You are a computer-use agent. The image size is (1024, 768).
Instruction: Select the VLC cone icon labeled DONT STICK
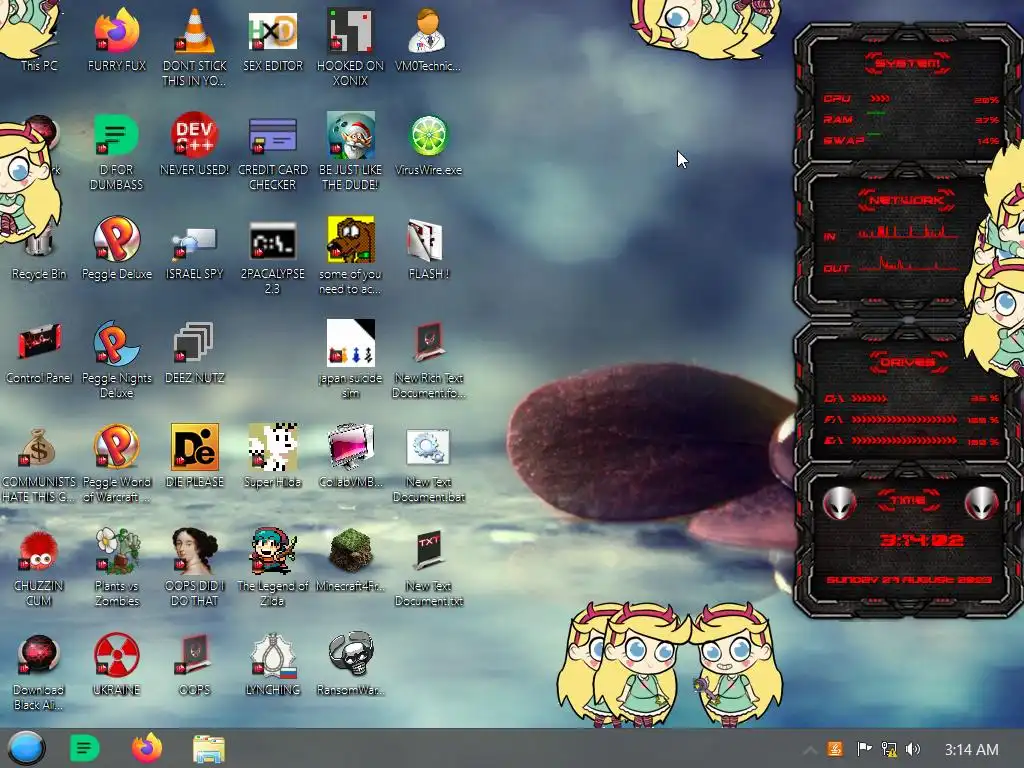[x=195, y=46]
